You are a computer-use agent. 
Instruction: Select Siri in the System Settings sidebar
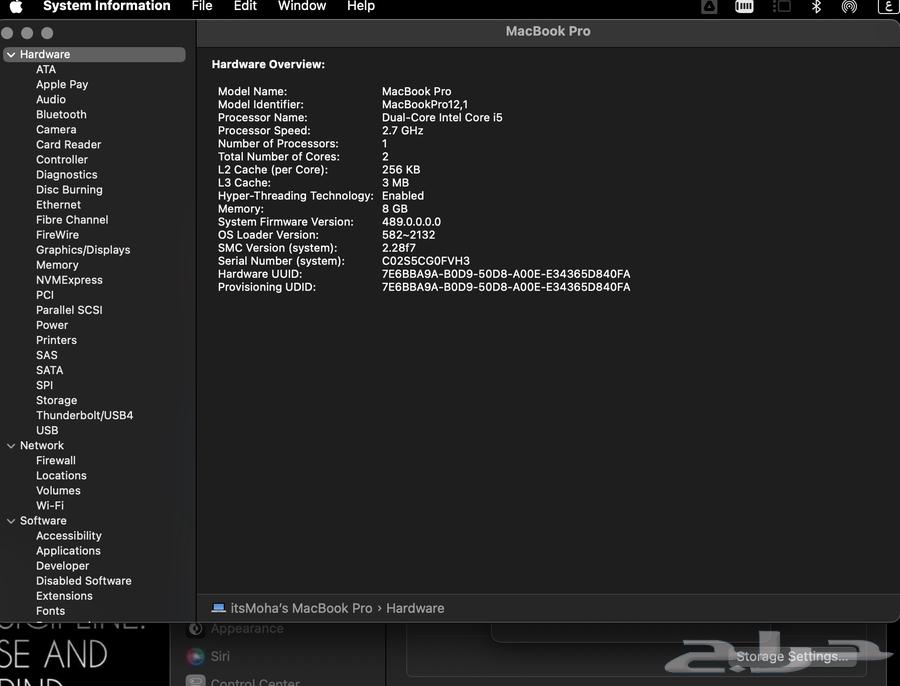(x=220, y=657)
